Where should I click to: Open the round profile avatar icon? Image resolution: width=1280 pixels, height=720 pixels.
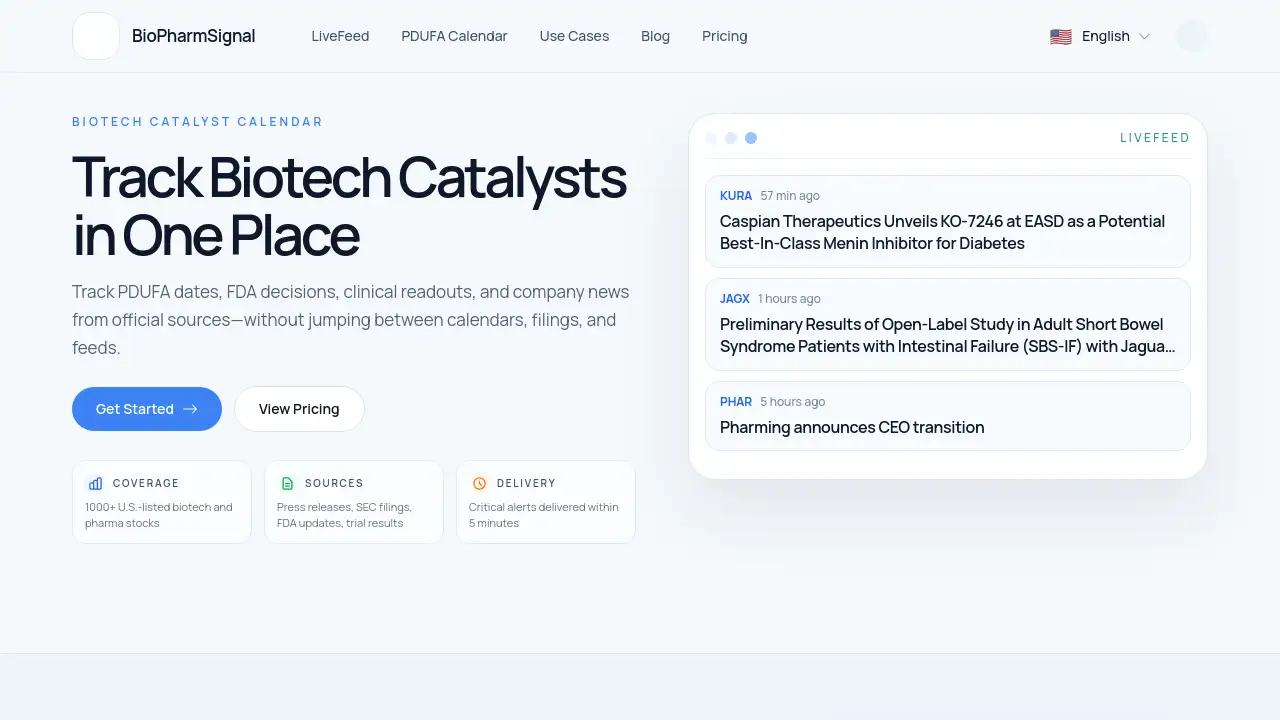tap(1192, 36)
